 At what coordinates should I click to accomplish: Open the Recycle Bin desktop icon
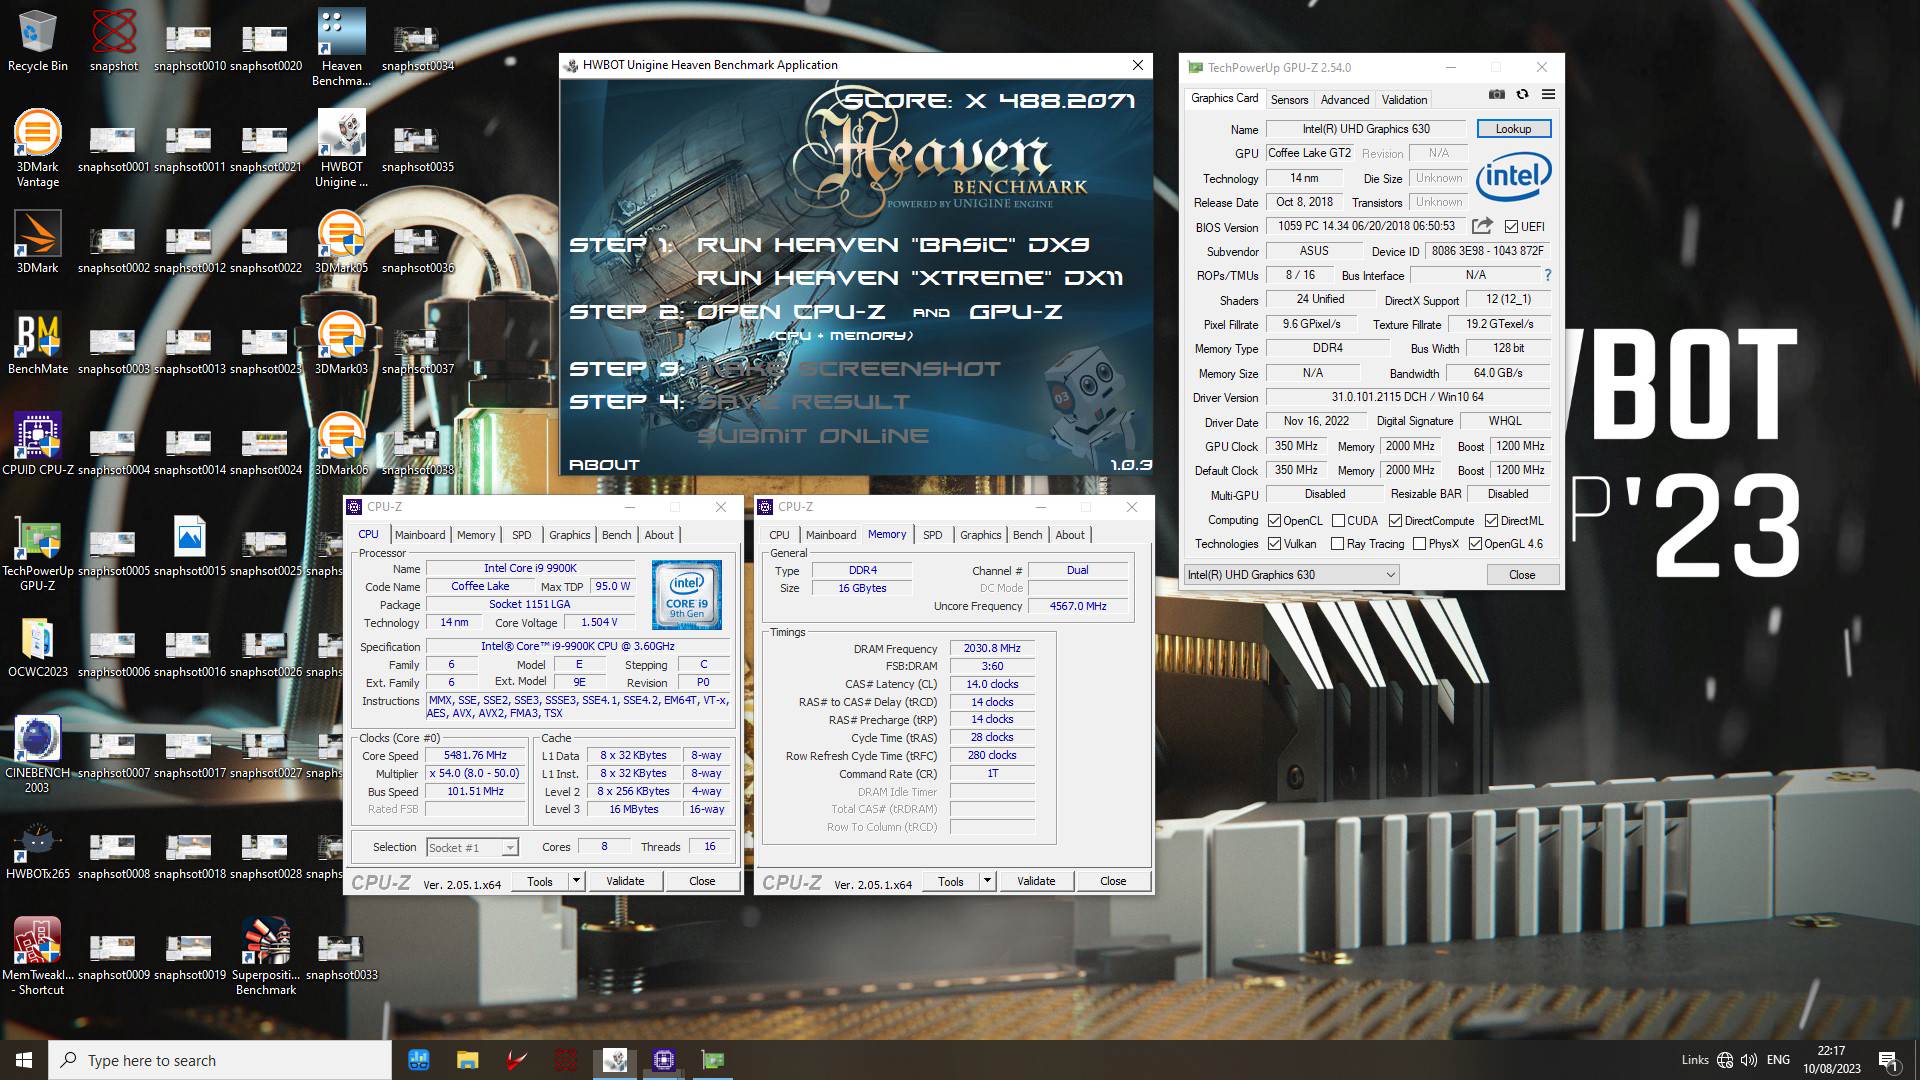pyautogui.click(x=38, y=41)
